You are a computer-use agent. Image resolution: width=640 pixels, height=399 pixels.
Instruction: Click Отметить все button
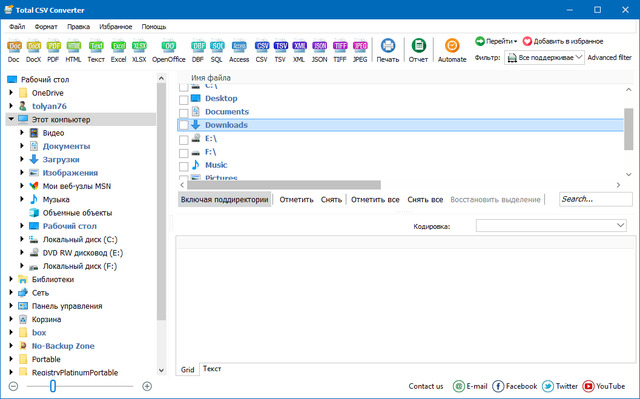[375, 200]
